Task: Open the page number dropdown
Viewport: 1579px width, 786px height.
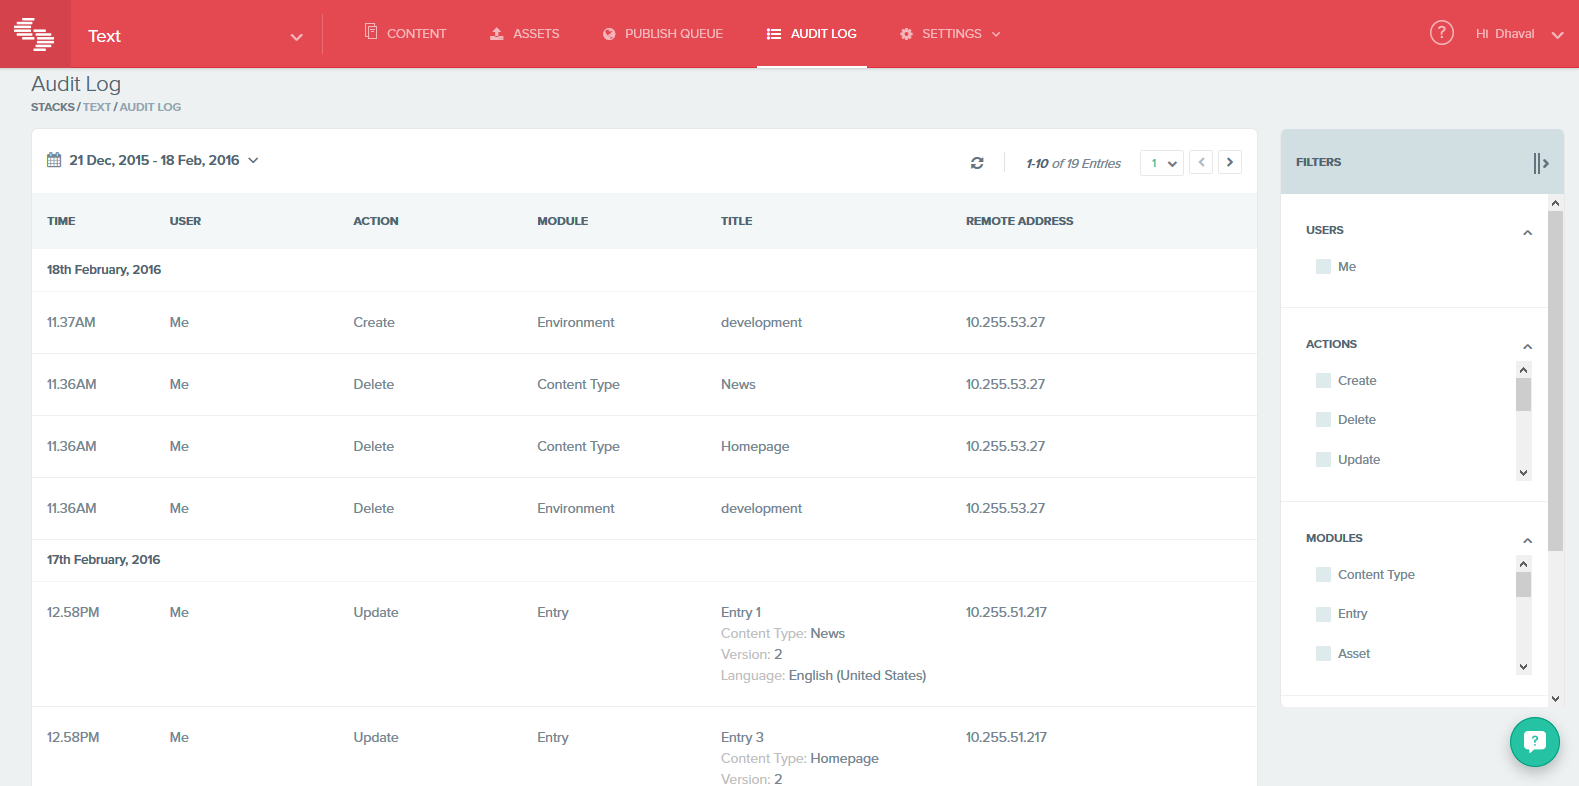Action: tap(1162, 163)
